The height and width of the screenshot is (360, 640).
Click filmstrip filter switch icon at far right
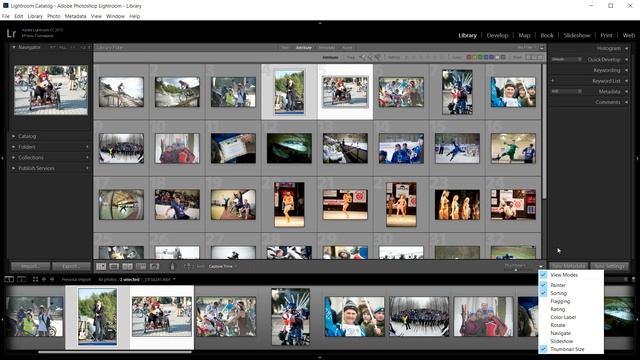pyautogui.click(x=633, y=279)
